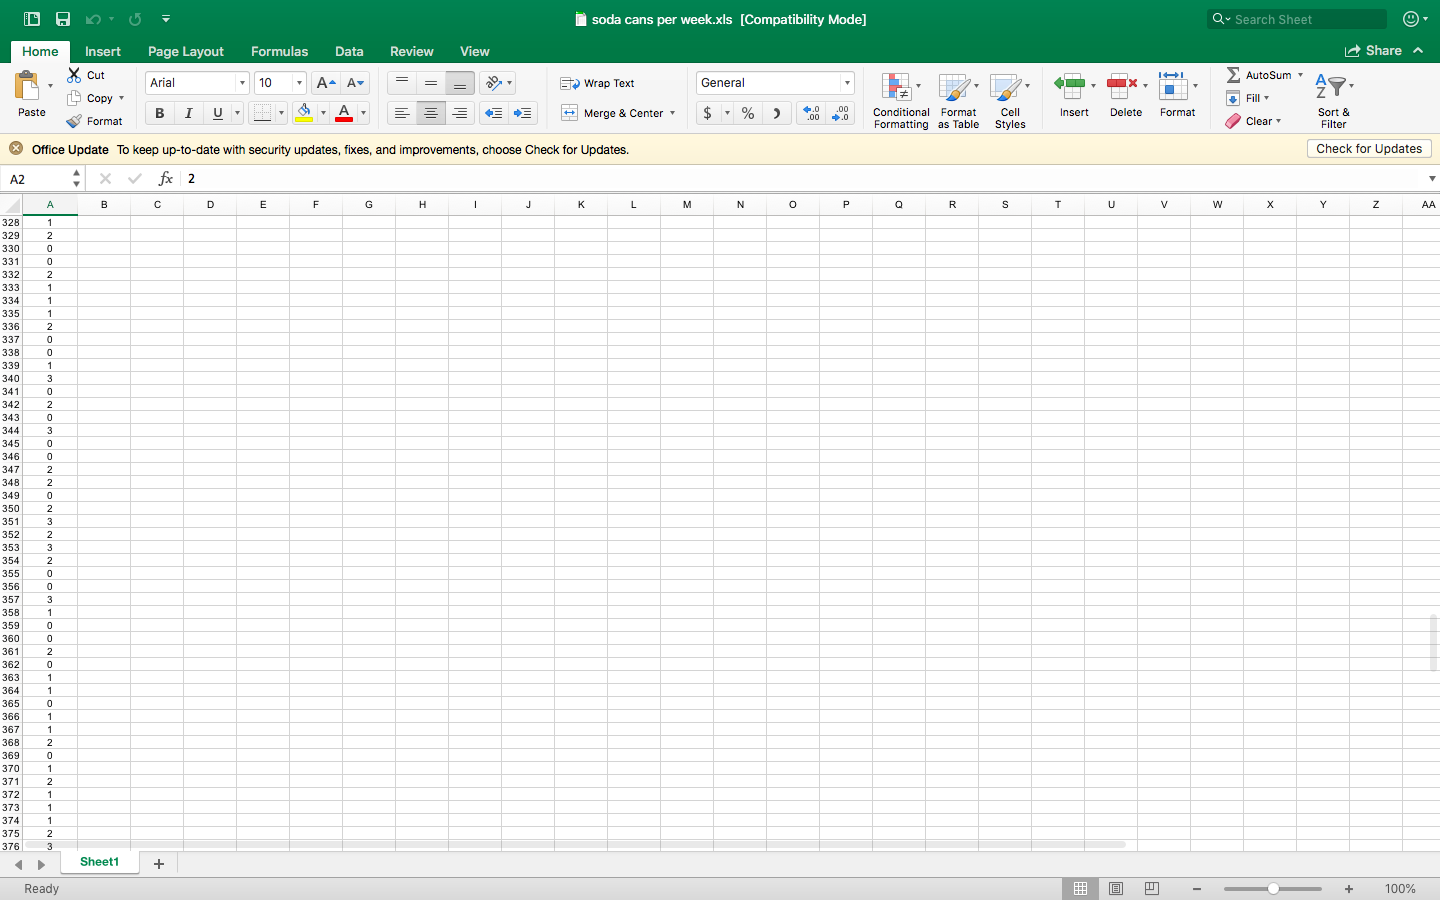Image resolution: width=1440 pixels, height=900 pixels.
Task: Dismiss the Office Update notification
Action: pos(16,148)
